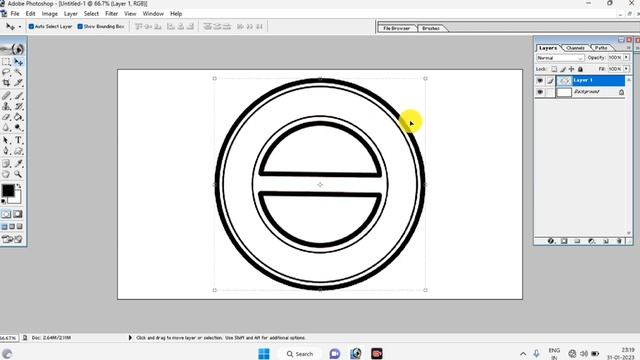Open the File menu
Image resolution: width=640 pixels, height=360 pixels.
[15, 13]
